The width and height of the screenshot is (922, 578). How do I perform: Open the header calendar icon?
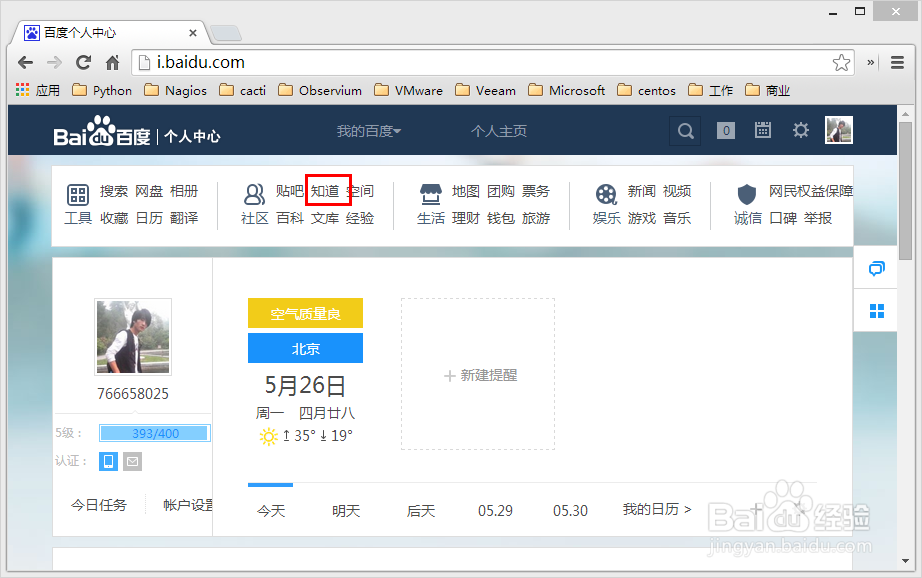[763, 130]
